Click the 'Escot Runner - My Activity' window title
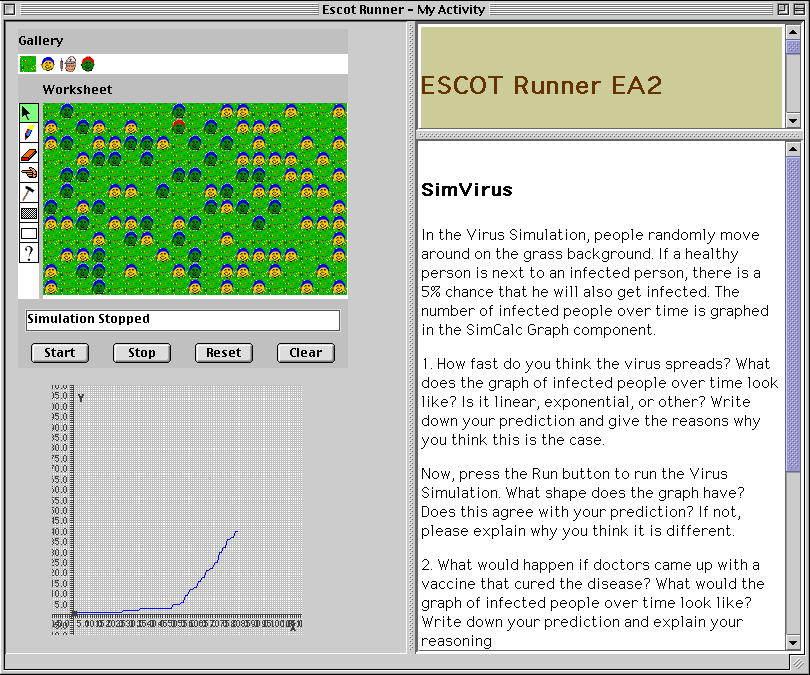The width and height of the screenshot is (810, 675). click(403, 9)
